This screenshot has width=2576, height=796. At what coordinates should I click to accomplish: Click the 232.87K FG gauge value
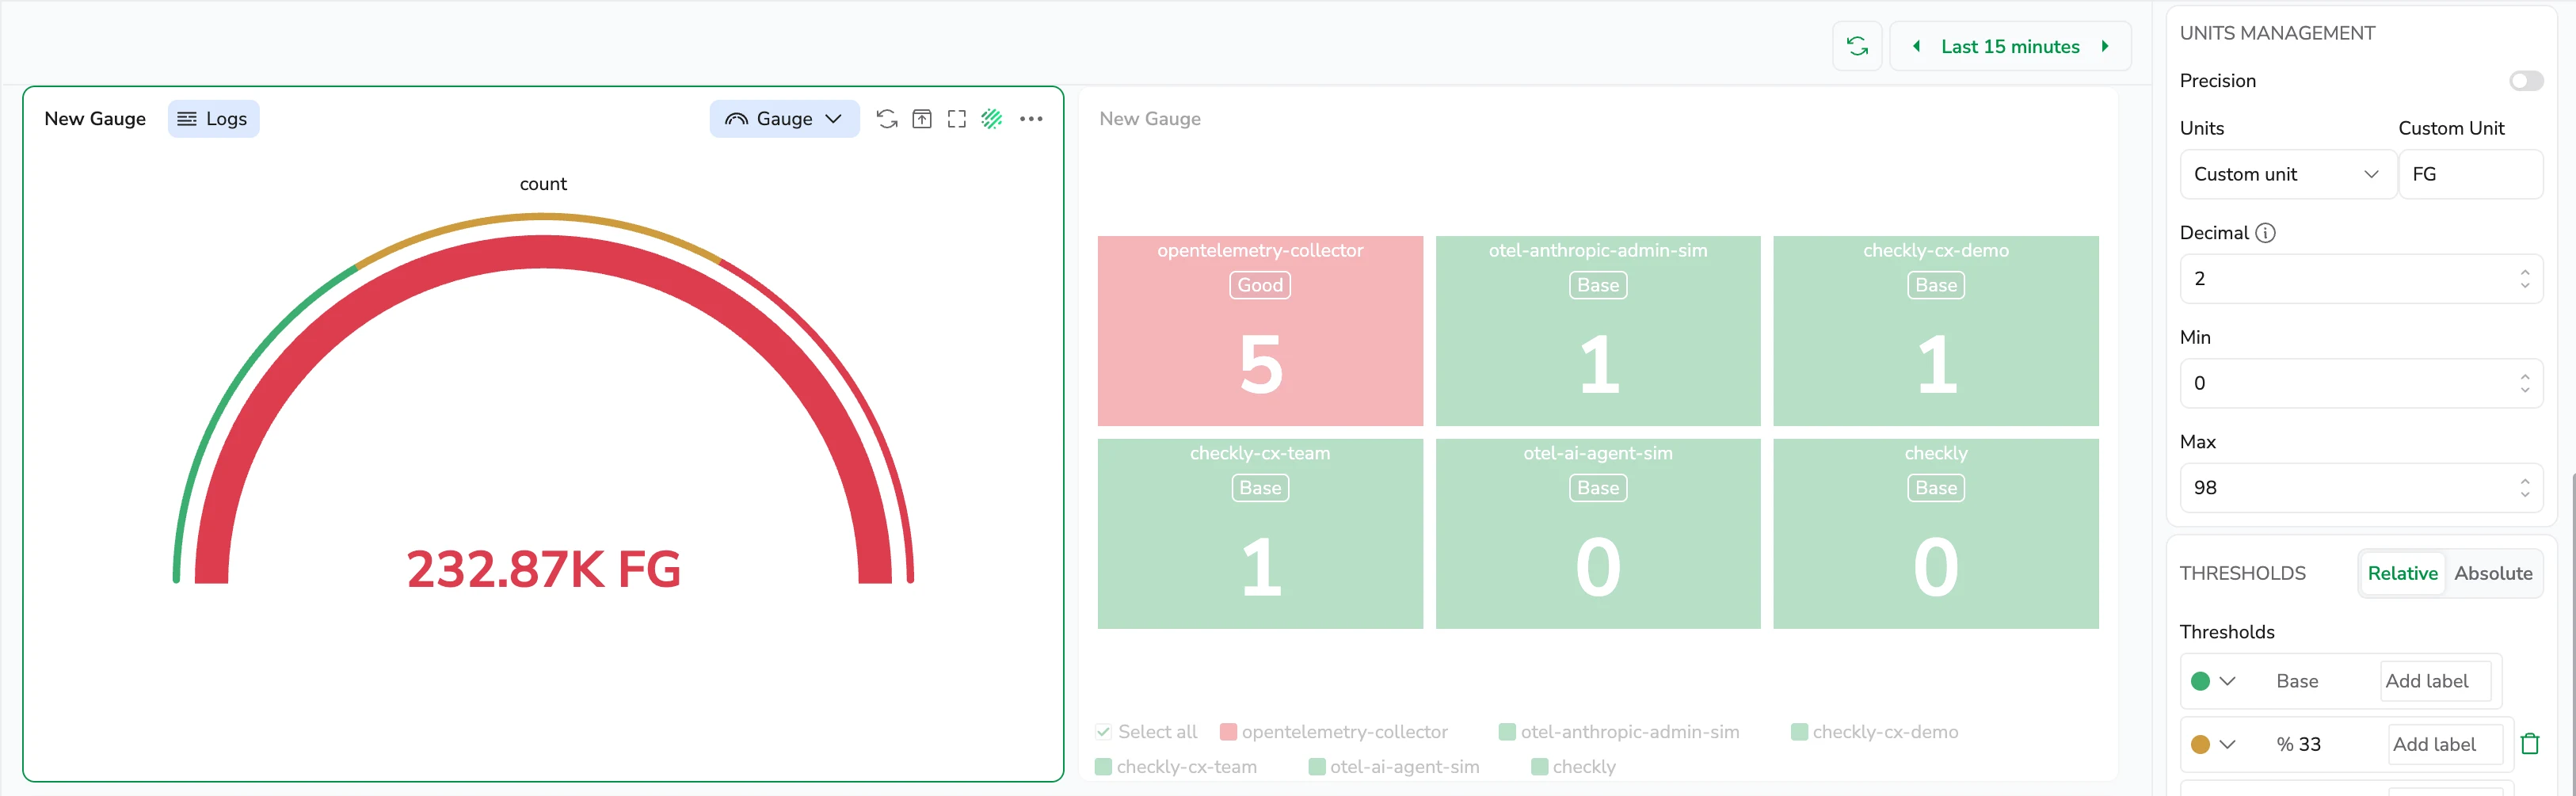pyautogui.click(x=543, y=569)
